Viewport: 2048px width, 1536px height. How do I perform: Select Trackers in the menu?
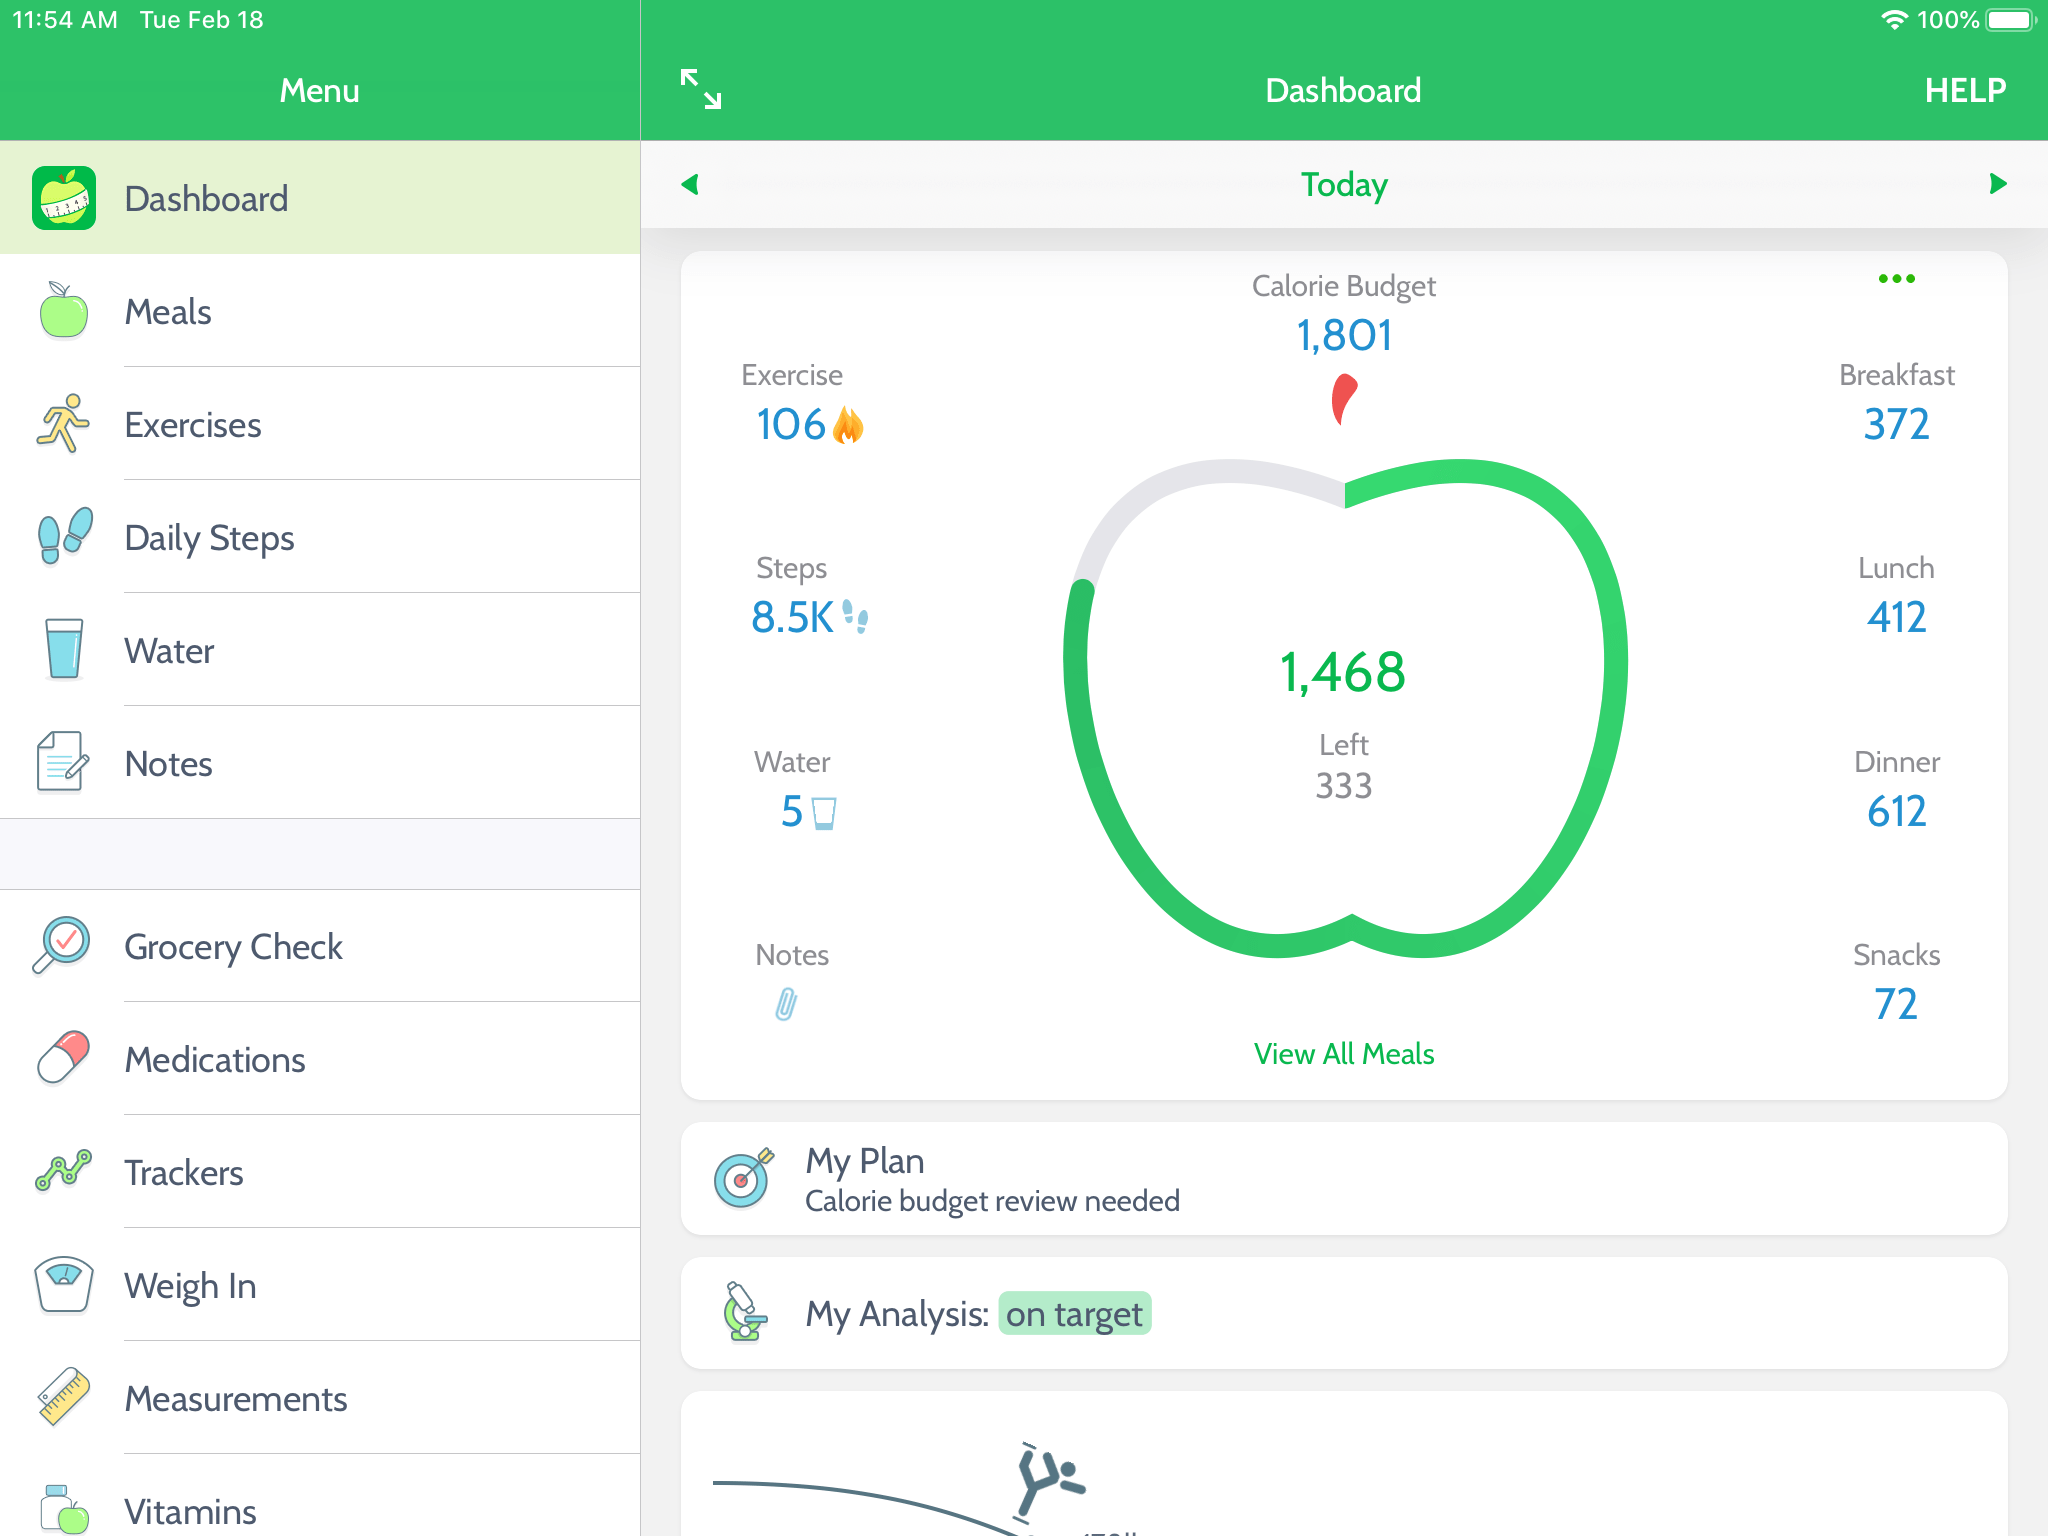[184, 1172]
